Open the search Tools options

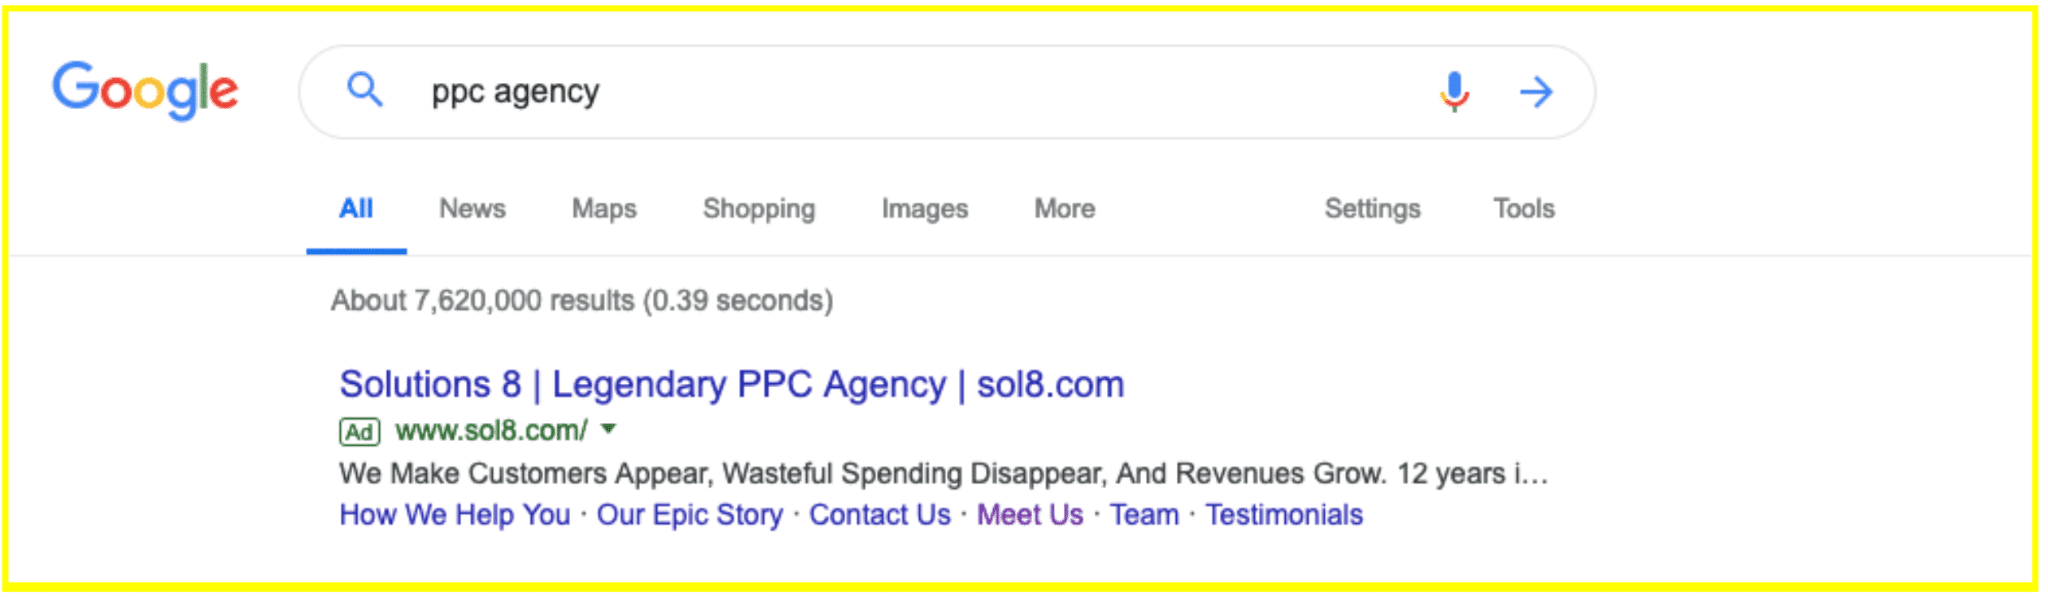point(1523,208)
